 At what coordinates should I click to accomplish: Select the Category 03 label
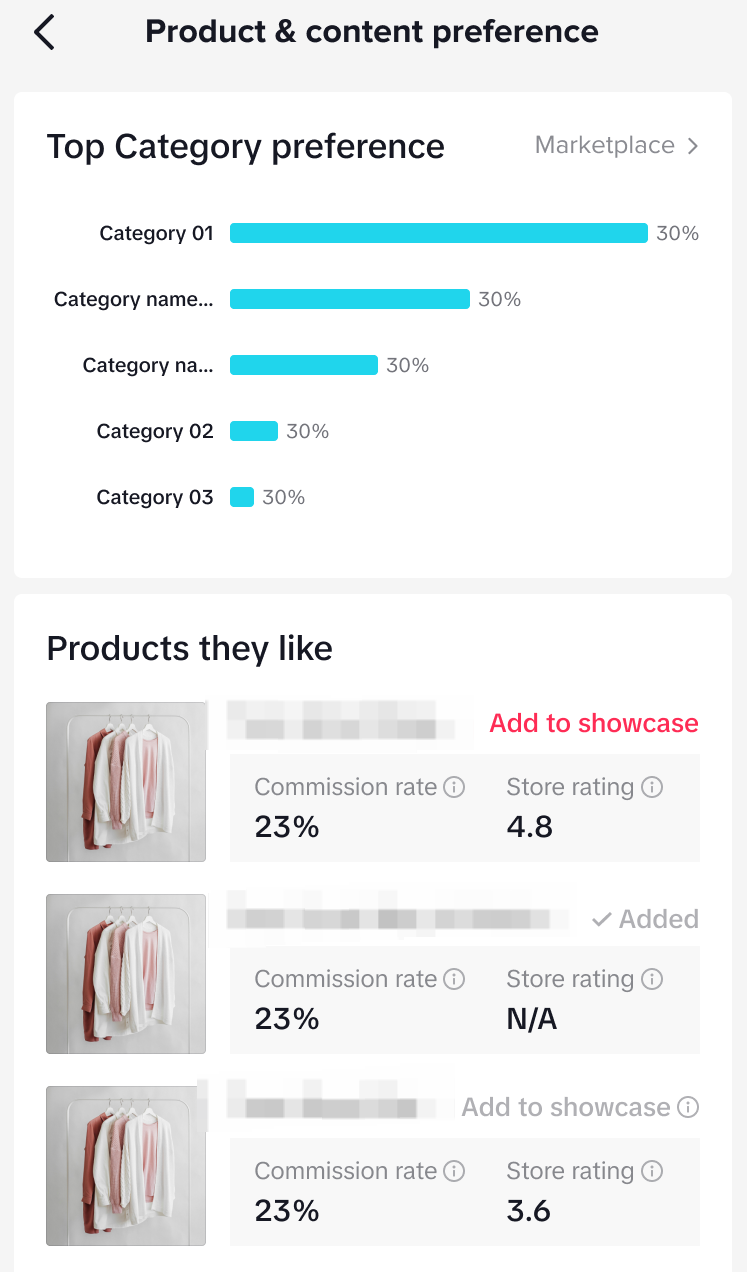(x=155, y=497)
